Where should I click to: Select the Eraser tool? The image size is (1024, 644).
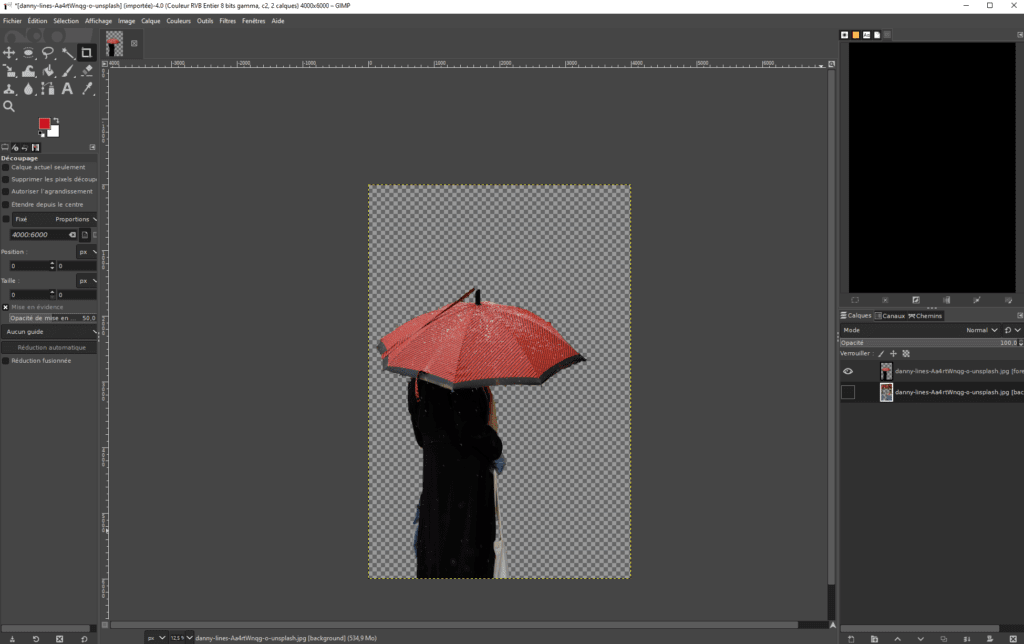coord(87,71)
